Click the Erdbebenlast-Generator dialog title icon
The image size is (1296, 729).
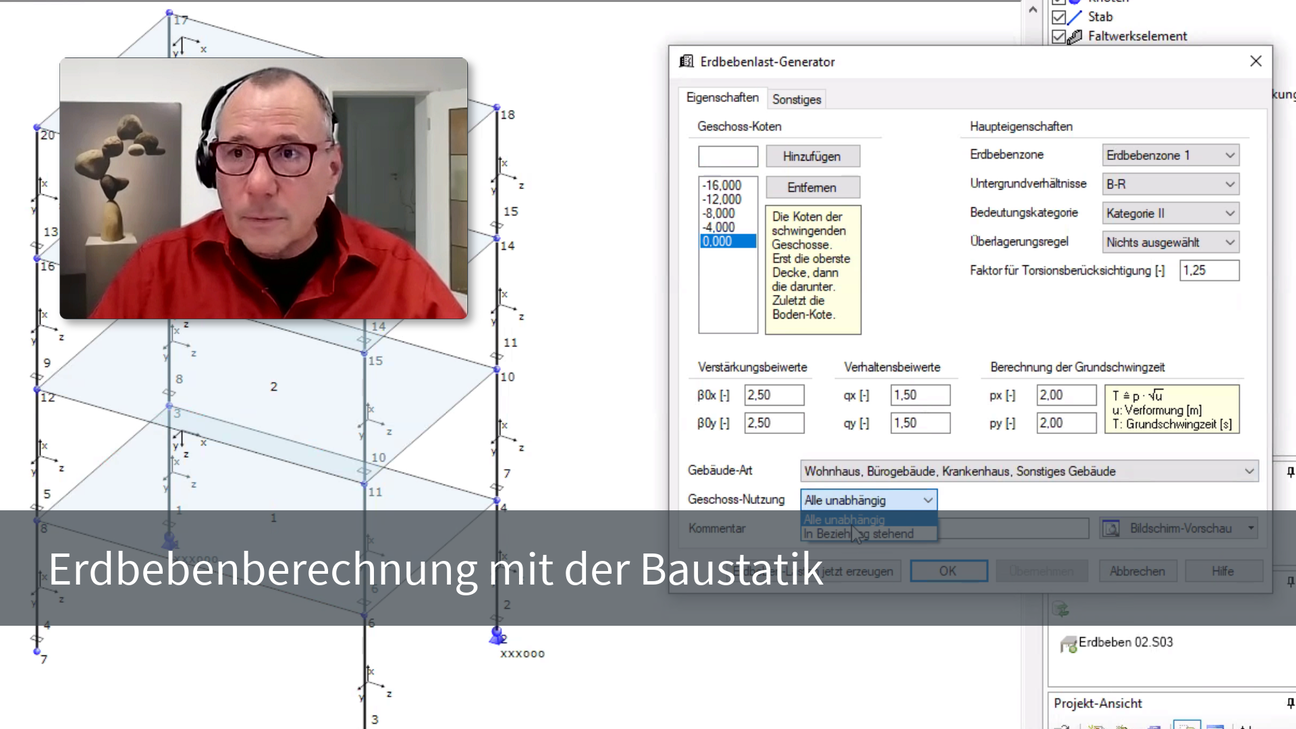[686, 62]
